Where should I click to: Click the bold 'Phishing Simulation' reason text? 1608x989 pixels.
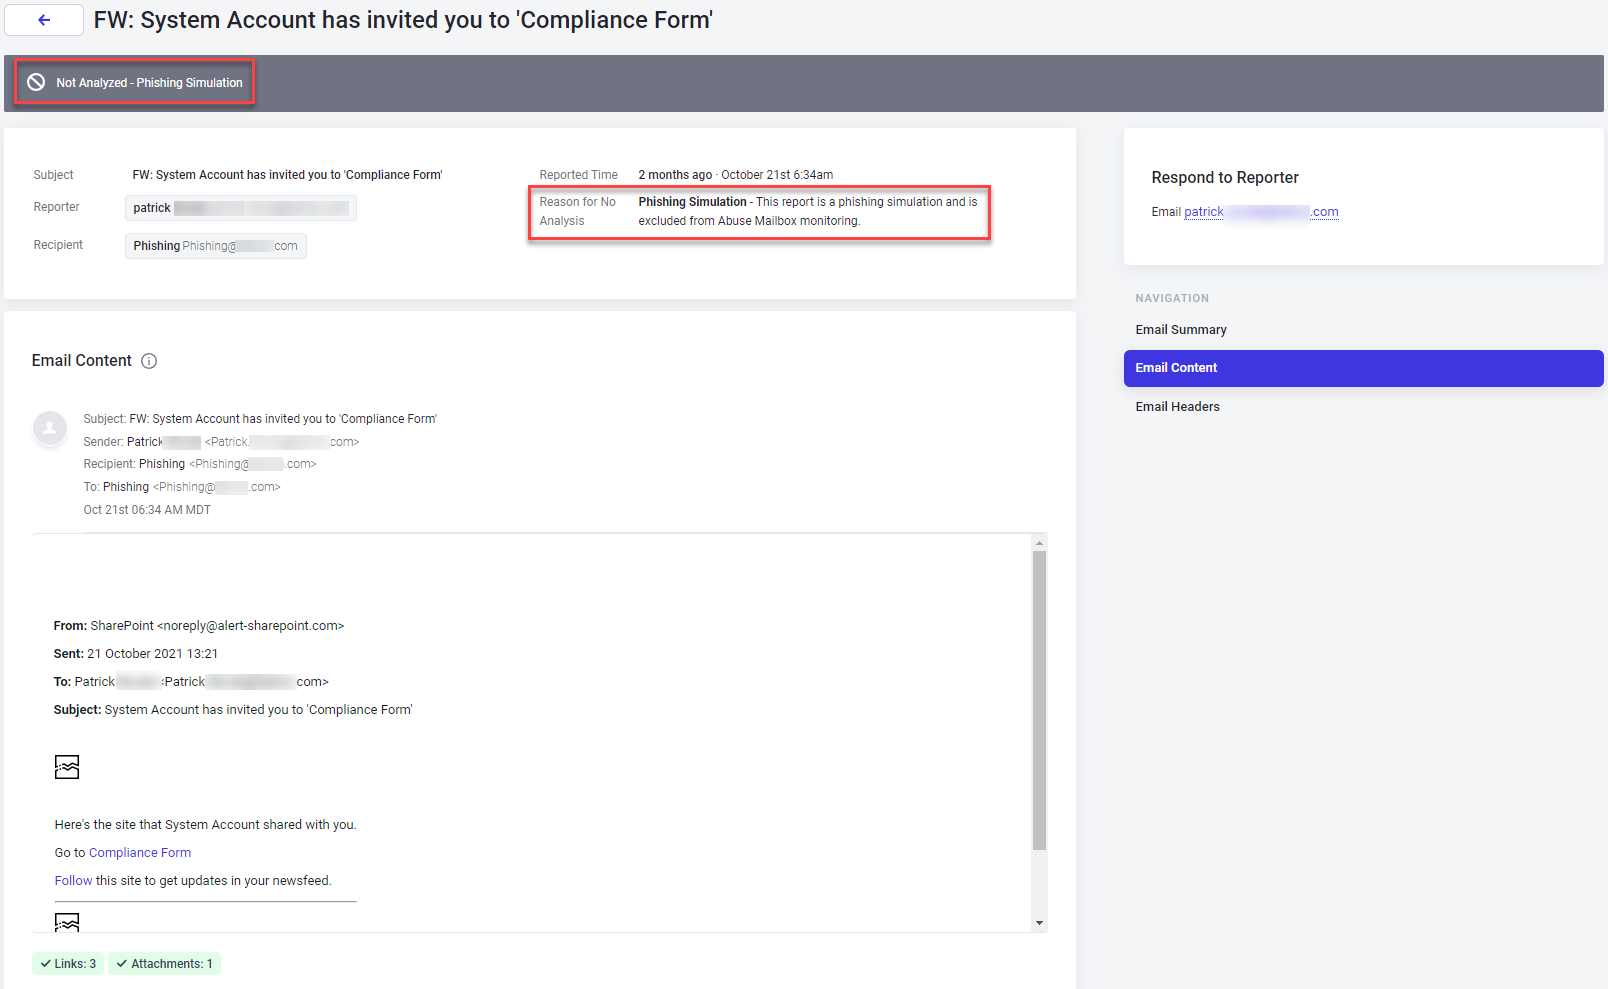pyautogui.click(x=693, y=202)
